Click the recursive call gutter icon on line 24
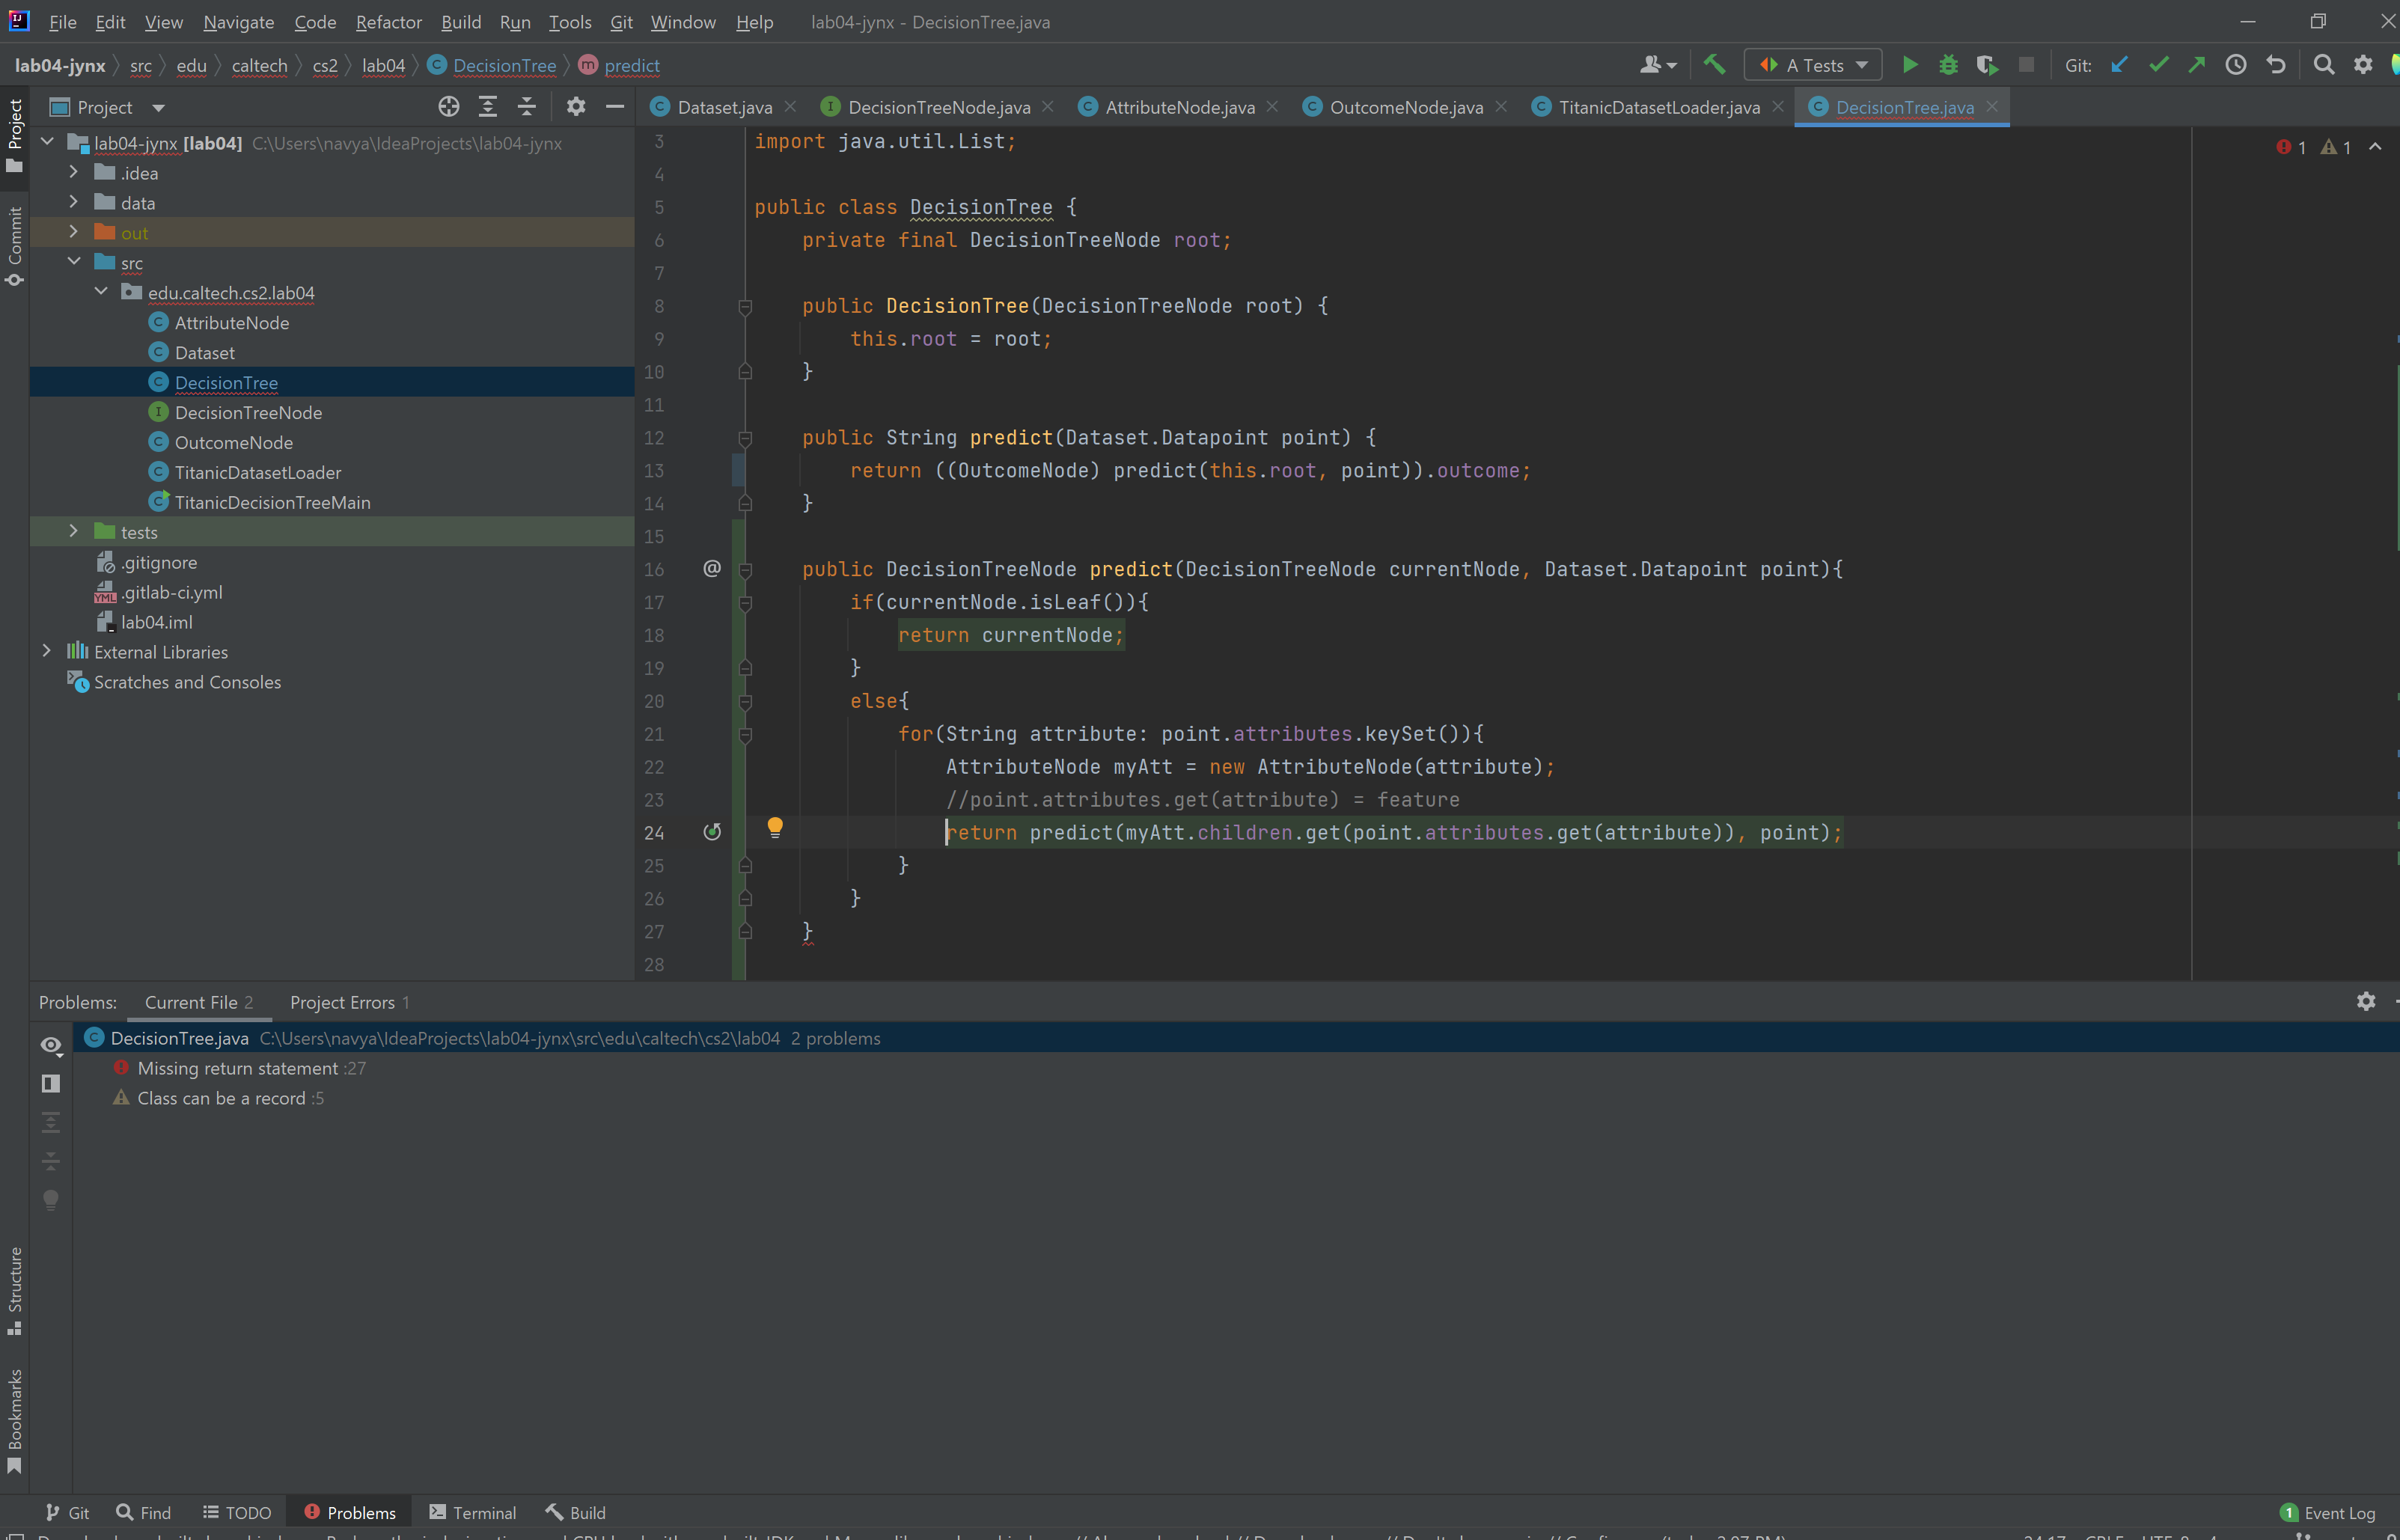 (x=712, y=832)
